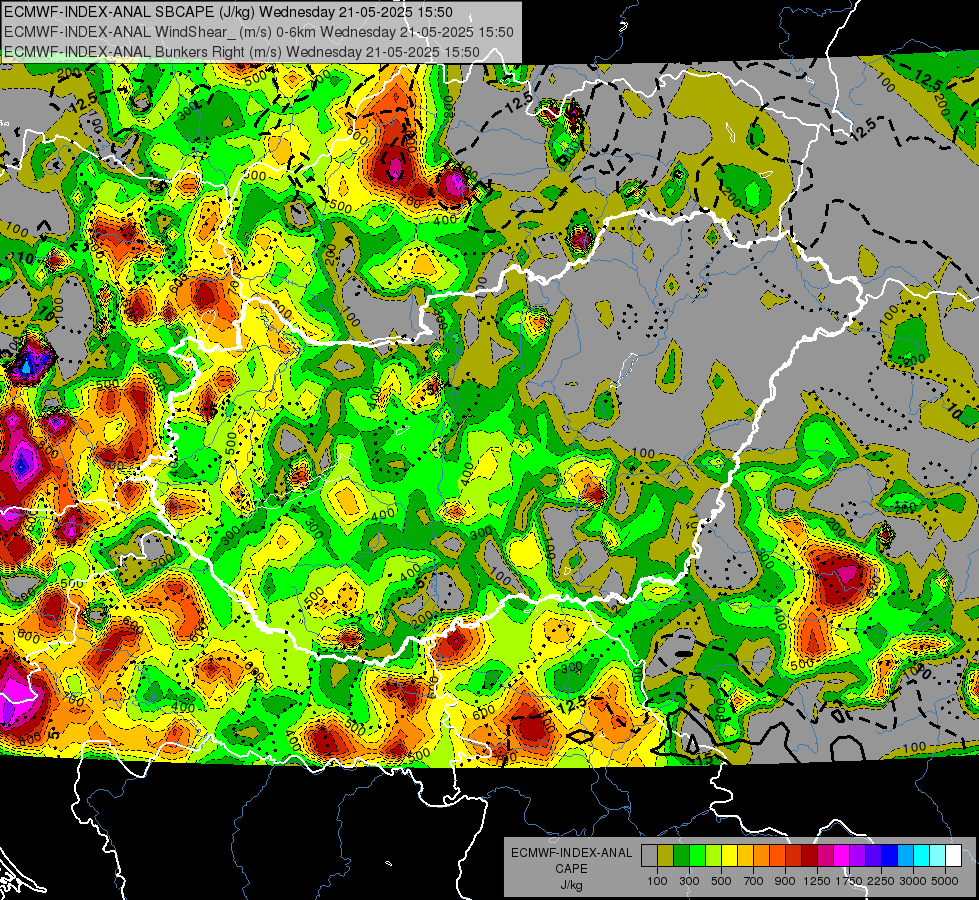Click the olive swatch in the CAPE legend
The image size is (979, 900).
(x=665, y=855)
